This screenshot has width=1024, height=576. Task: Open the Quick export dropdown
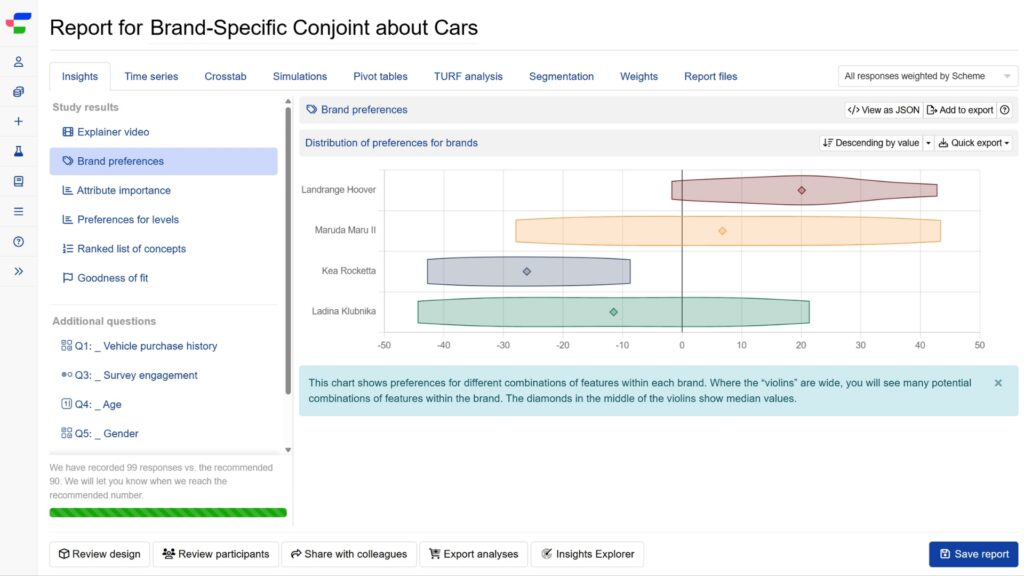coord(973,143)
